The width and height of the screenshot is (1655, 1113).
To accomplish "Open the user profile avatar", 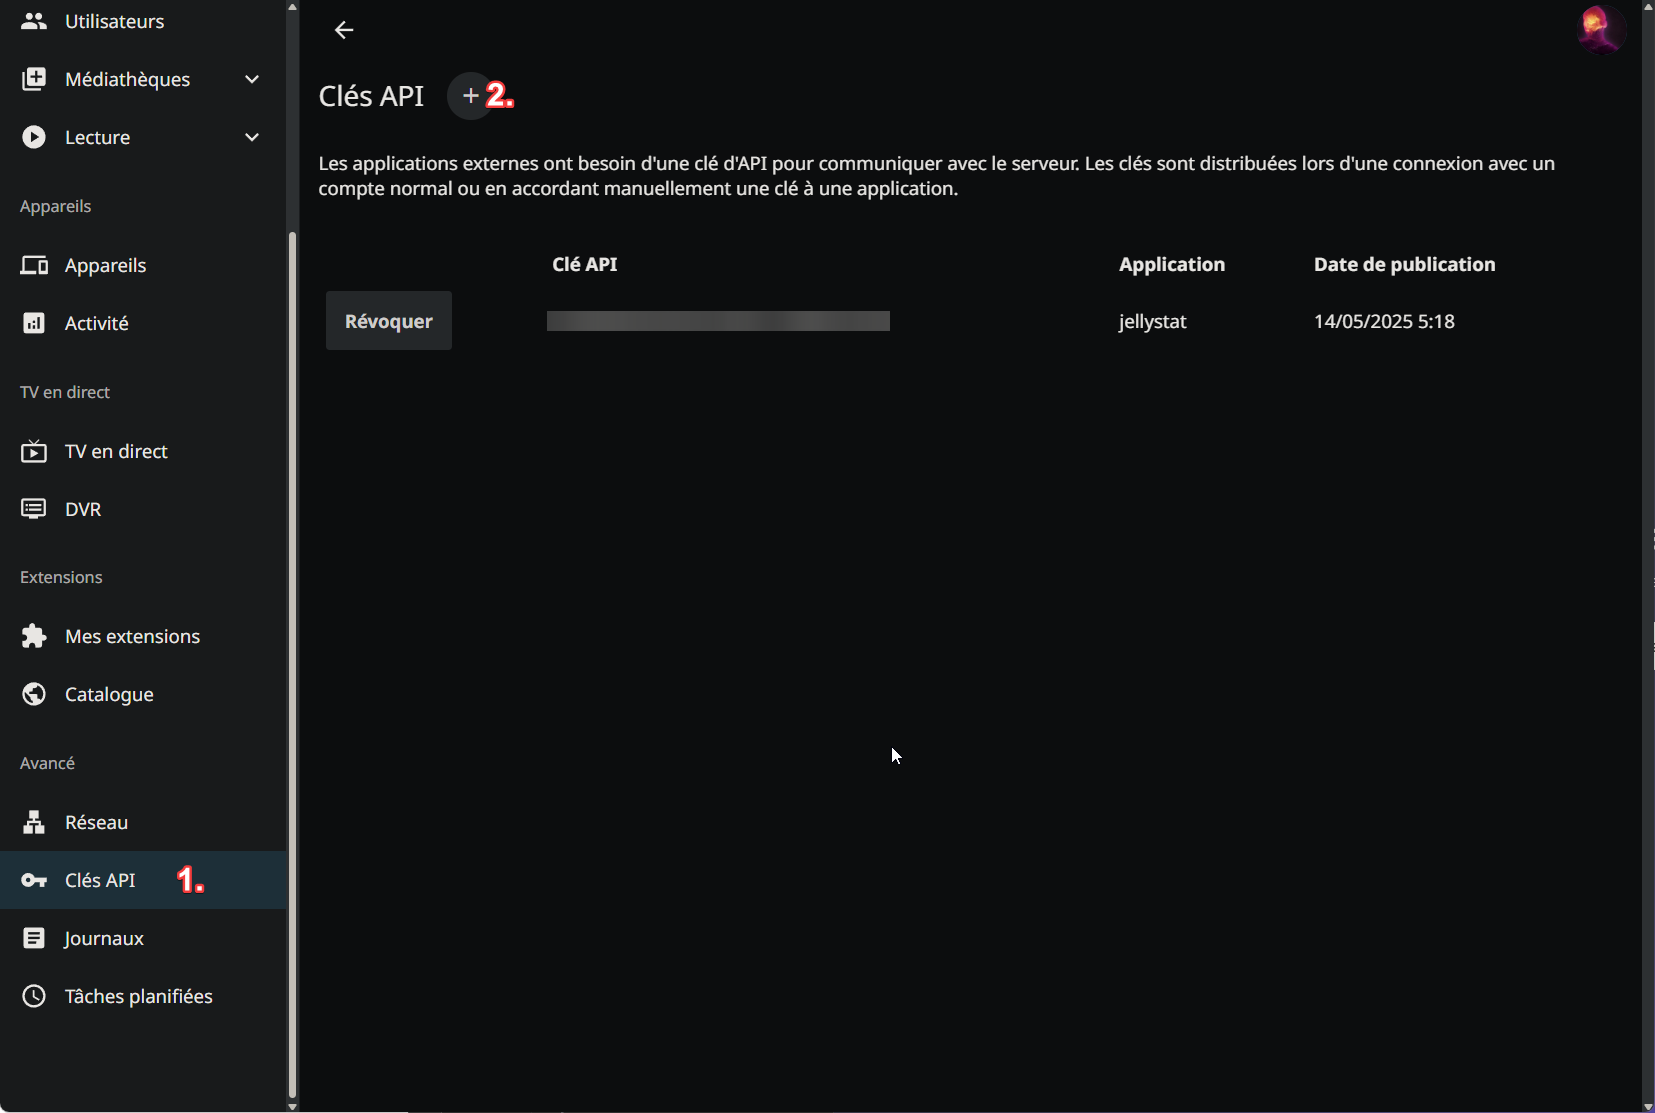I will (1600, 29).
